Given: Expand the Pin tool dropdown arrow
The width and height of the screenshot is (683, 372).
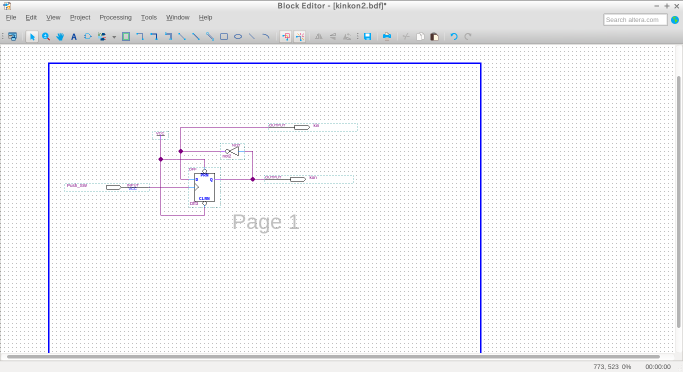Looking at the screenshot, I should pos(114,37).
